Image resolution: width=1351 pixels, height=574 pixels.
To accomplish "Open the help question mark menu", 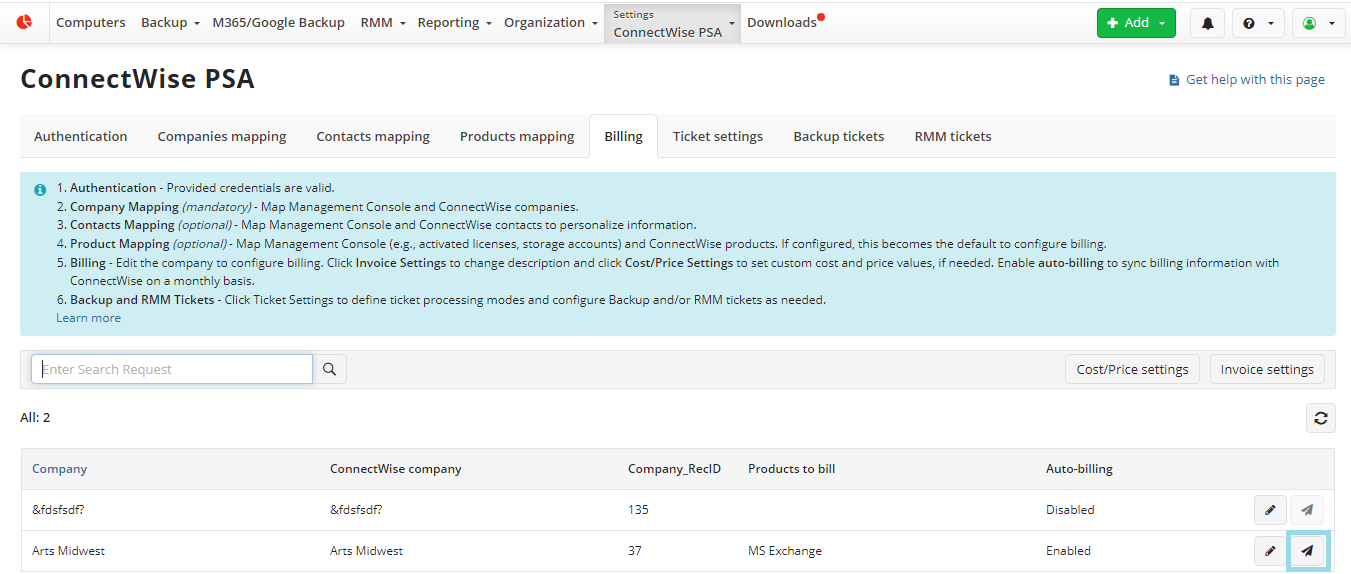I will pos(1257,23).
